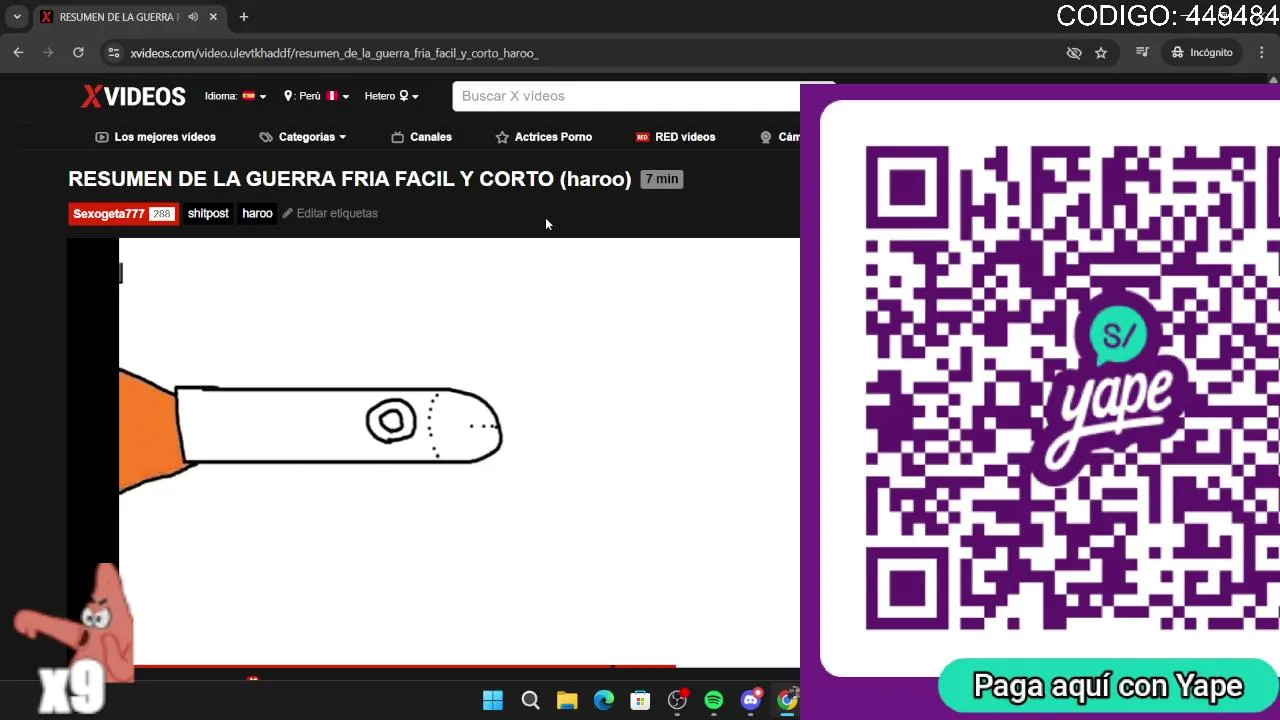Click the XVIDEOS logo

point(133,96)
